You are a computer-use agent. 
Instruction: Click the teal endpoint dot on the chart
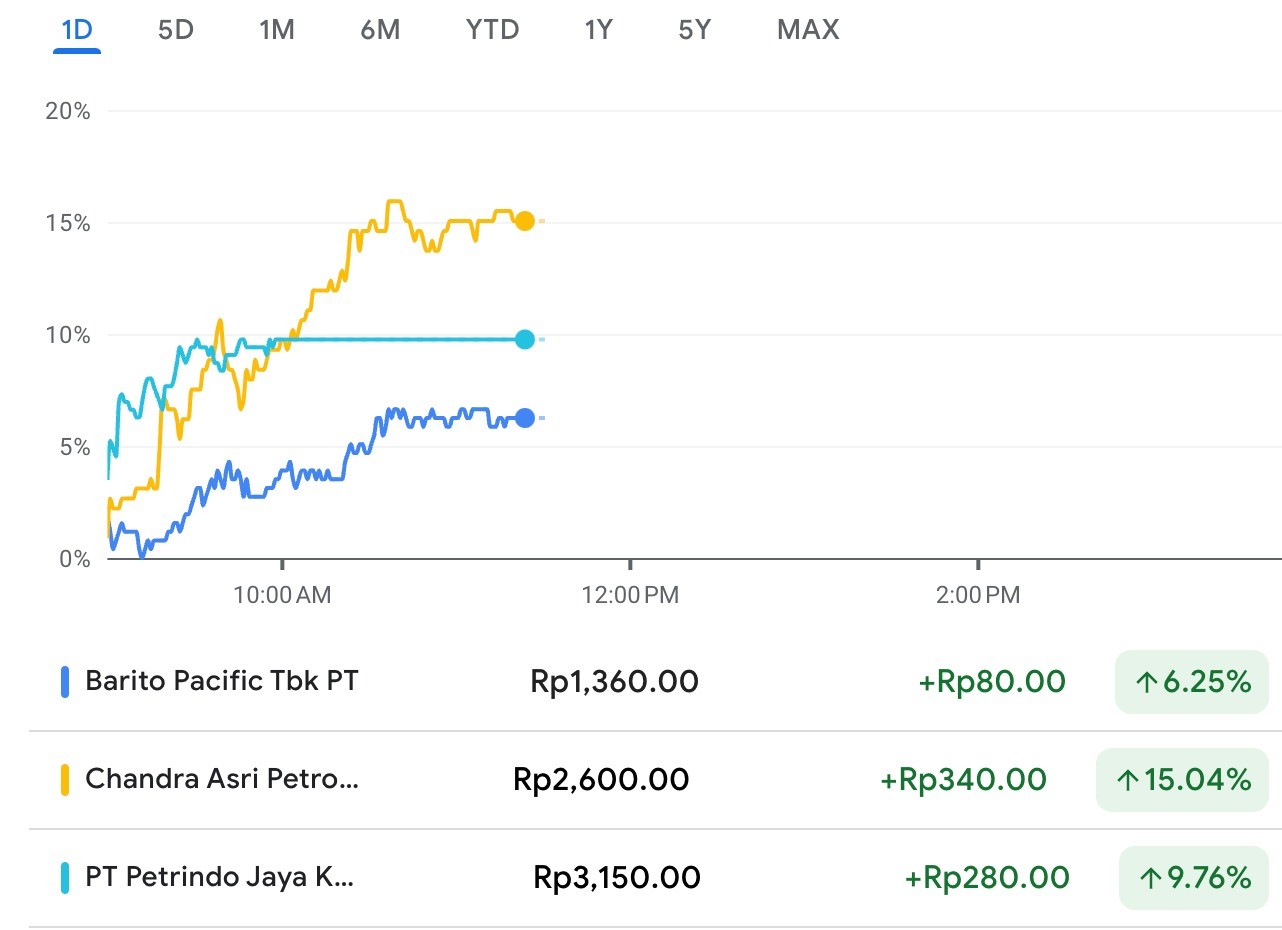[524, 340]
